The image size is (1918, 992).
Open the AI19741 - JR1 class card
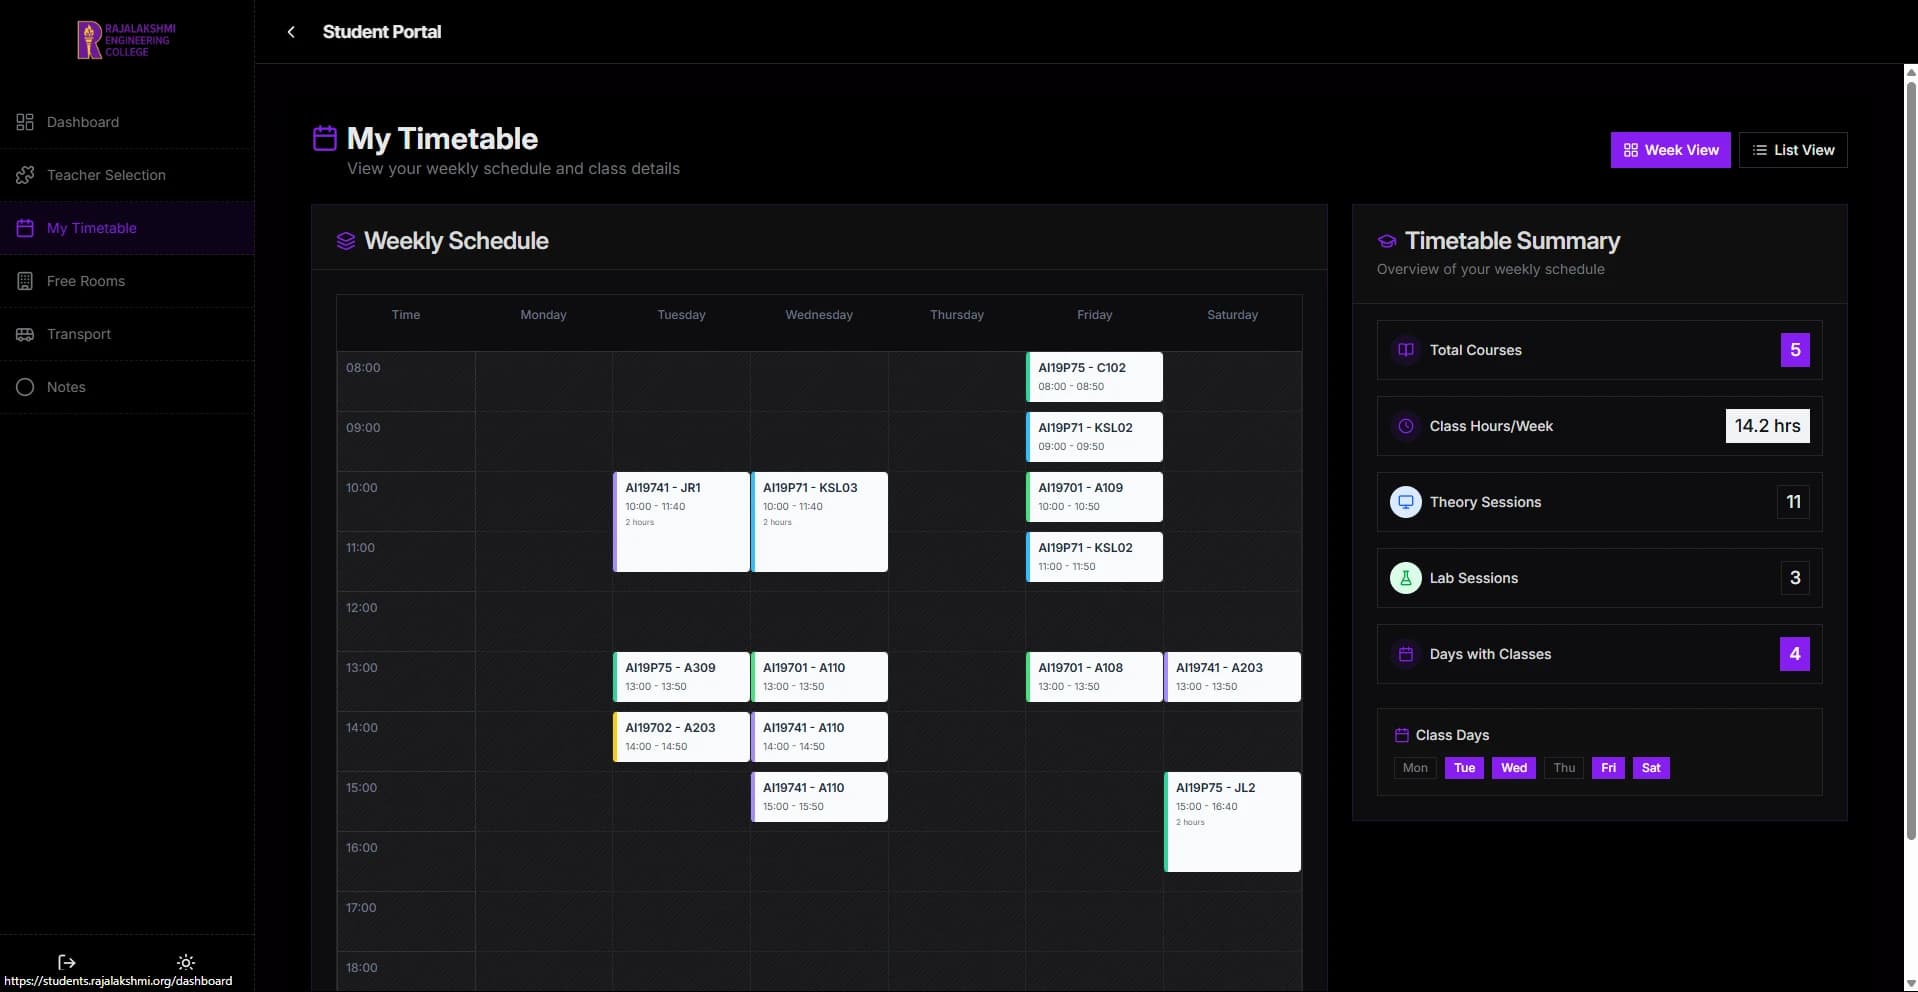(x=681, y=520)
